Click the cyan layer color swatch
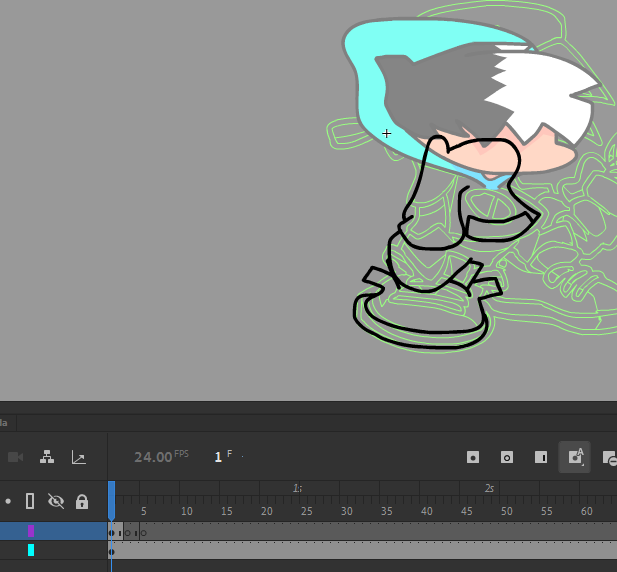The width and height of the screenshot is (617, 572). click(31, 550)
